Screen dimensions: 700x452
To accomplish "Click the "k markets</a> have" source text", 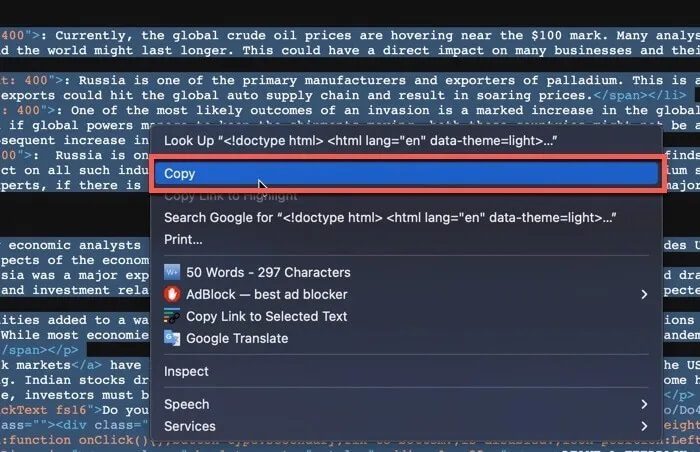I will click(71, 365).
